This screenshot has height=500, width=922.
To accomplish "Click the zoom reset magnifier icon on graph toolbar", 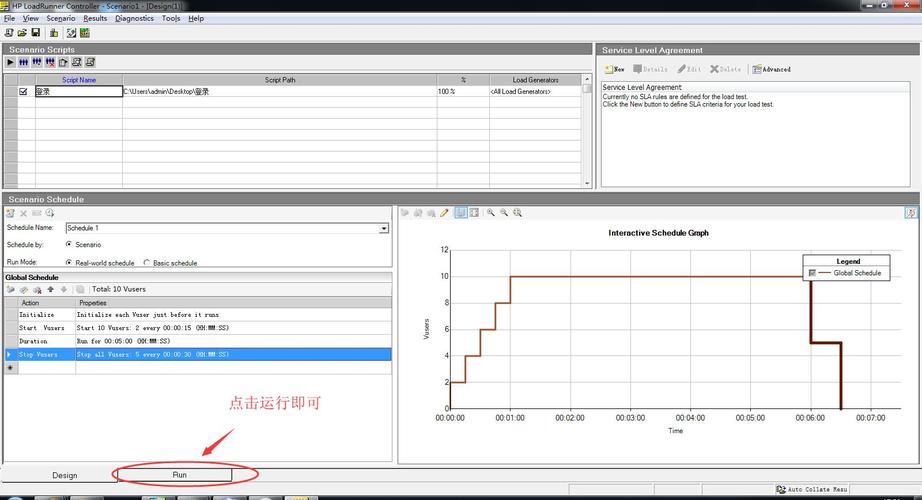I will pos(517,213).
